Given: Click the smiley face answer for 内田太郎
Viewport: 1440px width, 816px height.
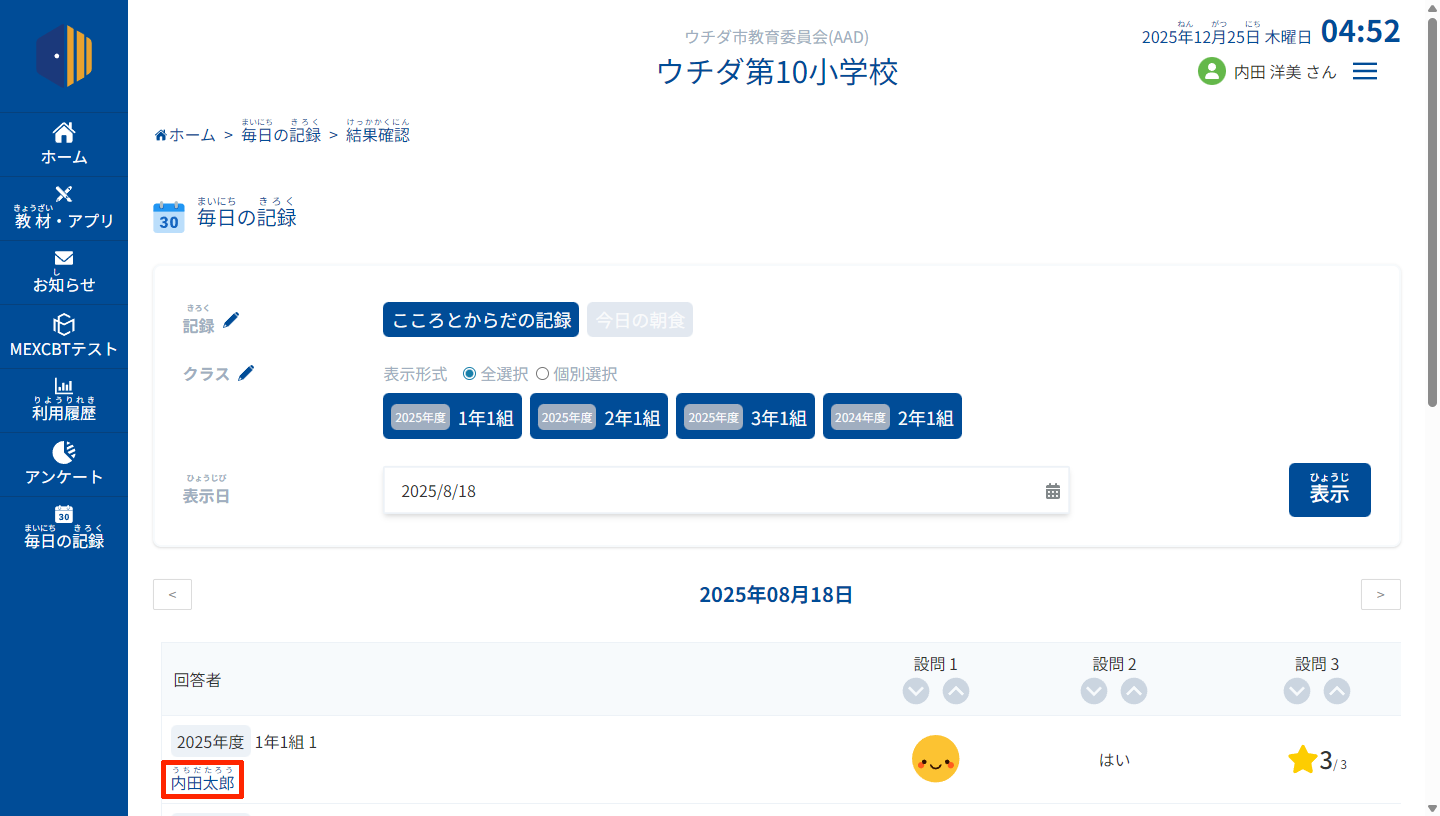Looking at the screenshot, I should 935,759.
